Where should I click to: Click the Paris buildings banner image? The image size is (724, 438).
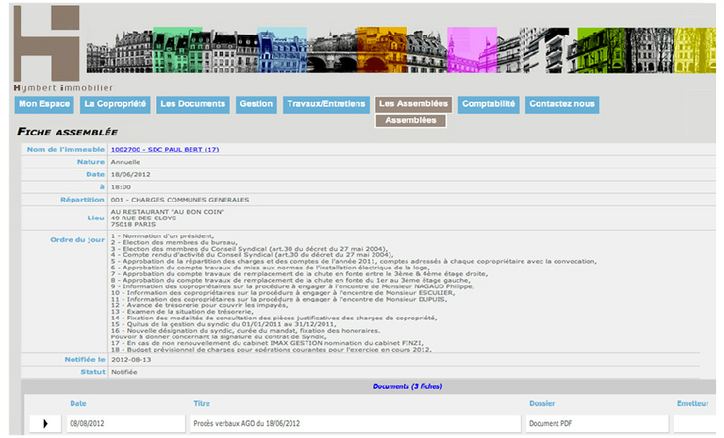pyautogui.click(x=401, y=50)
